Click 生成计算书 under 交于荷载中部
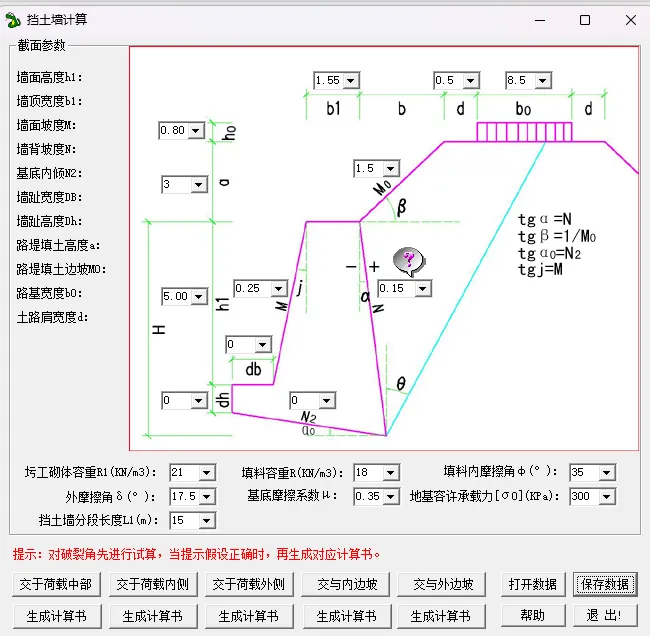 point(57,616)
